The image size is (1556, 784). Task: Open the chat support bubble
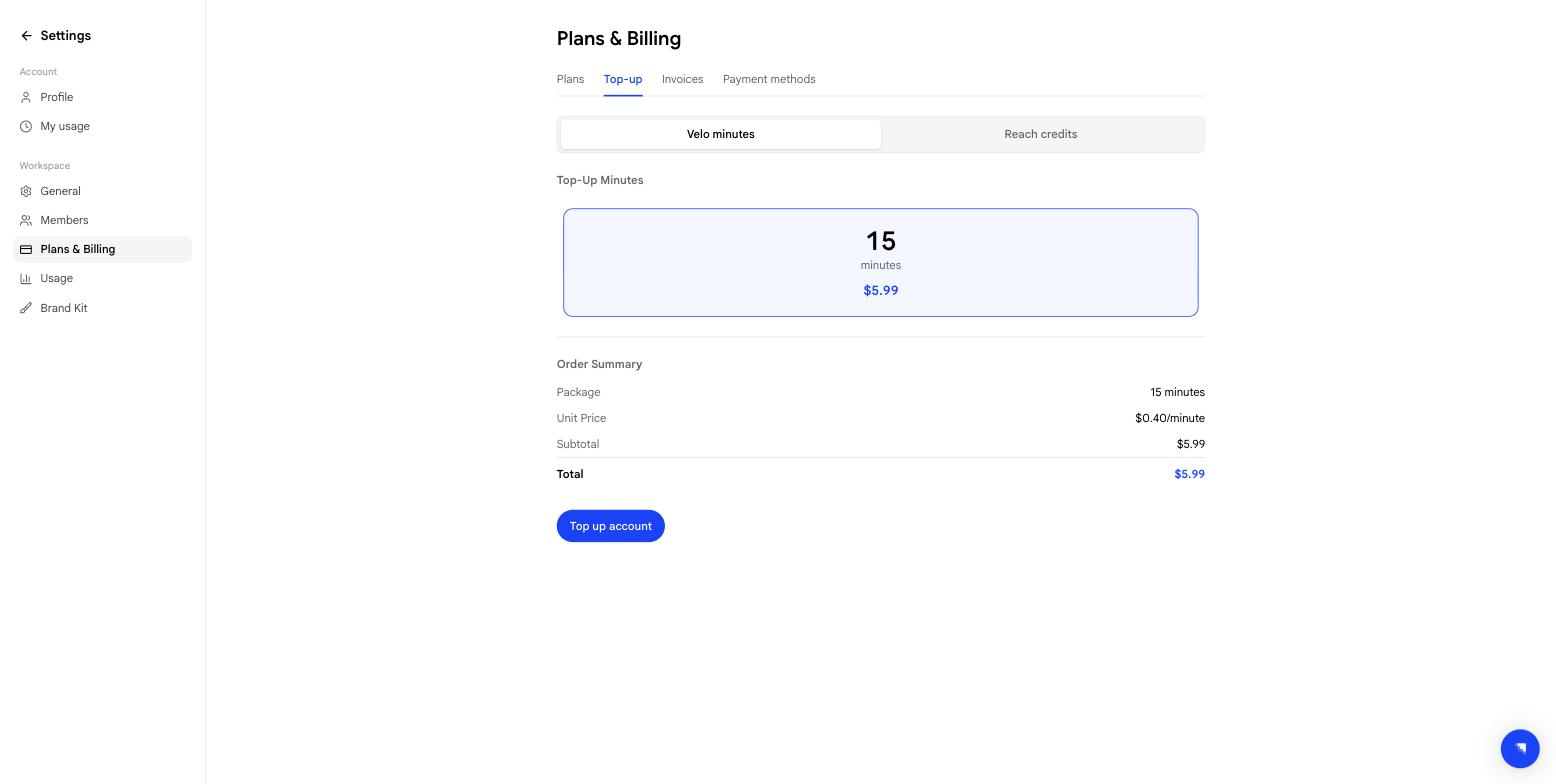coord(1520,748)
